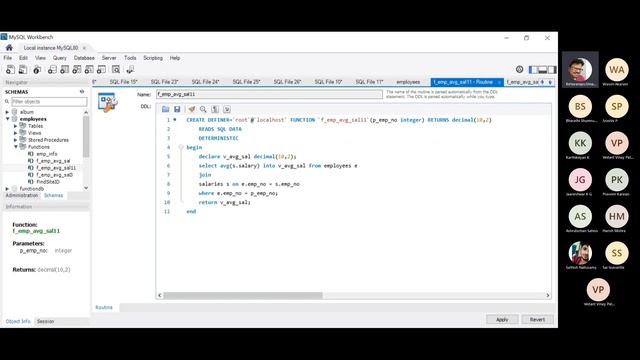The image size is (640, 360).
Task: Click the create new schema toolbar icon
Action: (x=52, y=70)
